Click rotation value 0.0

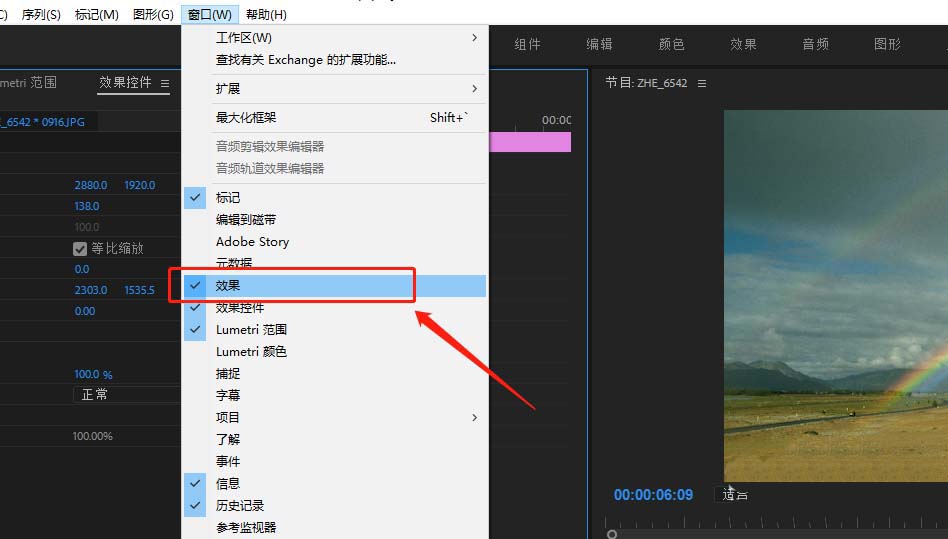pyautogui.click(x=82, y=269)
